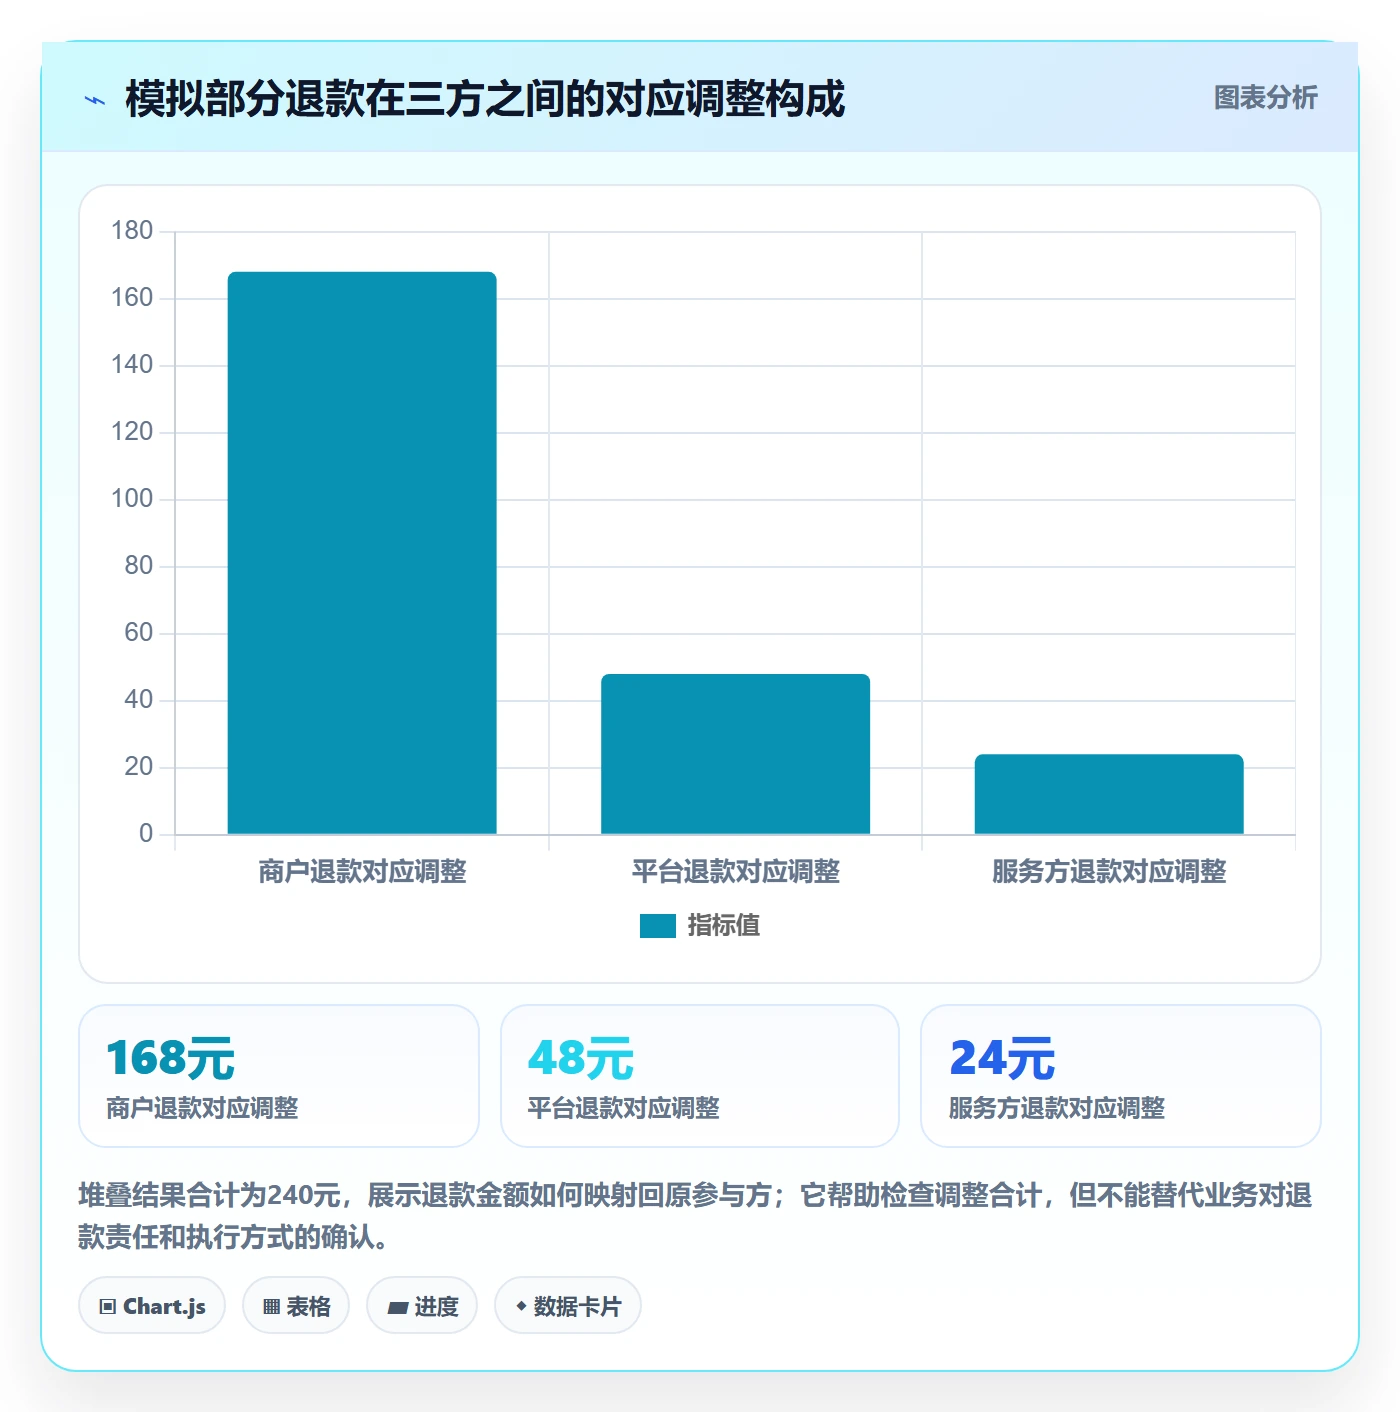
Task: Click the 商户退款对应调整 bar in the chart
Action: (x=362, y=553)
